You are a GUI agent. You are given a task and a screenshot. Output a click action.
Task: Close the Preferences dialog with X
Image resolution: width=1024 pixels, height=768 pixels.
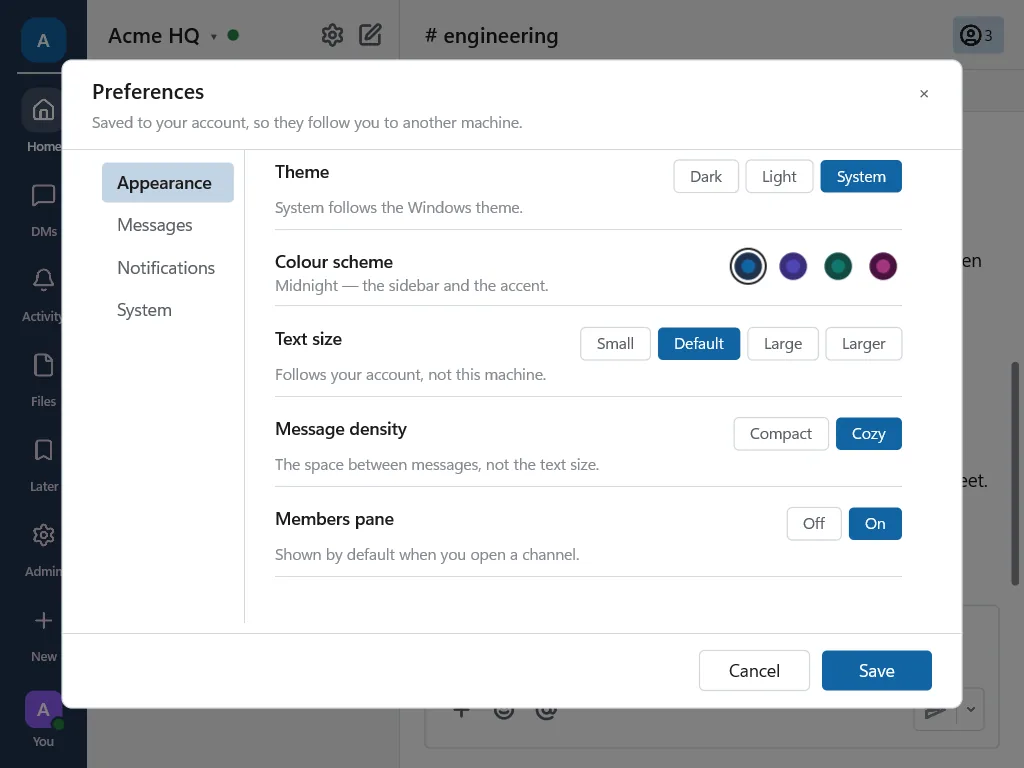point(923,94)
